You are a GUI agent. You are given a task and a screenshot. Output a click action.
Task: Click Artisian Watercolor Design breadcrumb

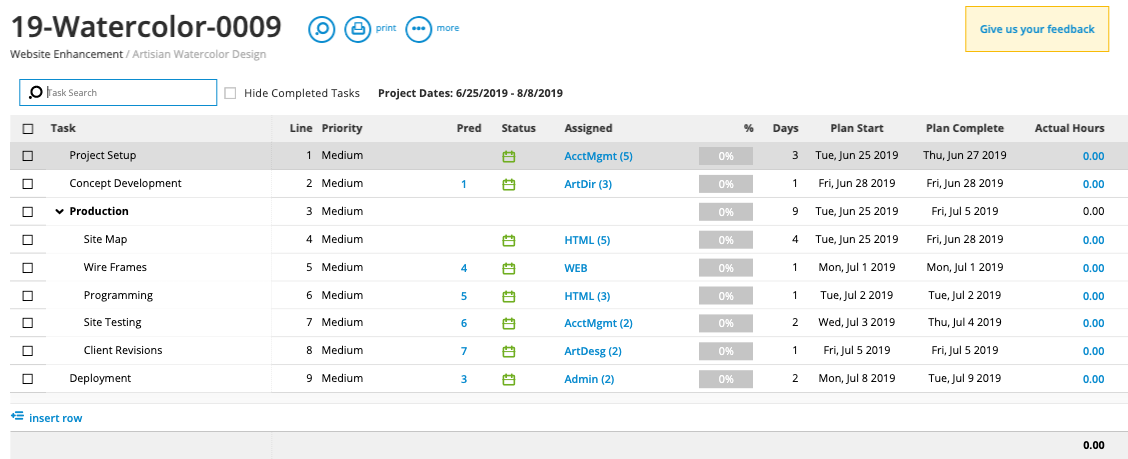199,55
